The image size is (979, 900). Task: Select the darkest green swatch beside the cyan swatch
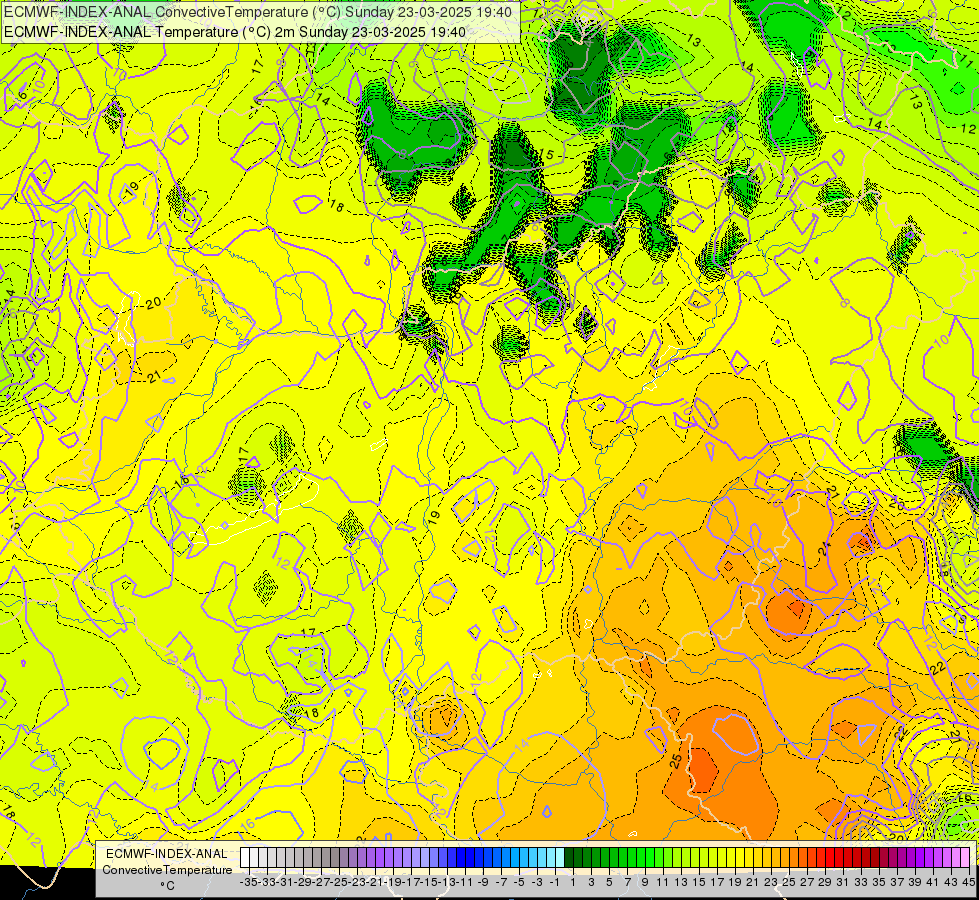569,858
